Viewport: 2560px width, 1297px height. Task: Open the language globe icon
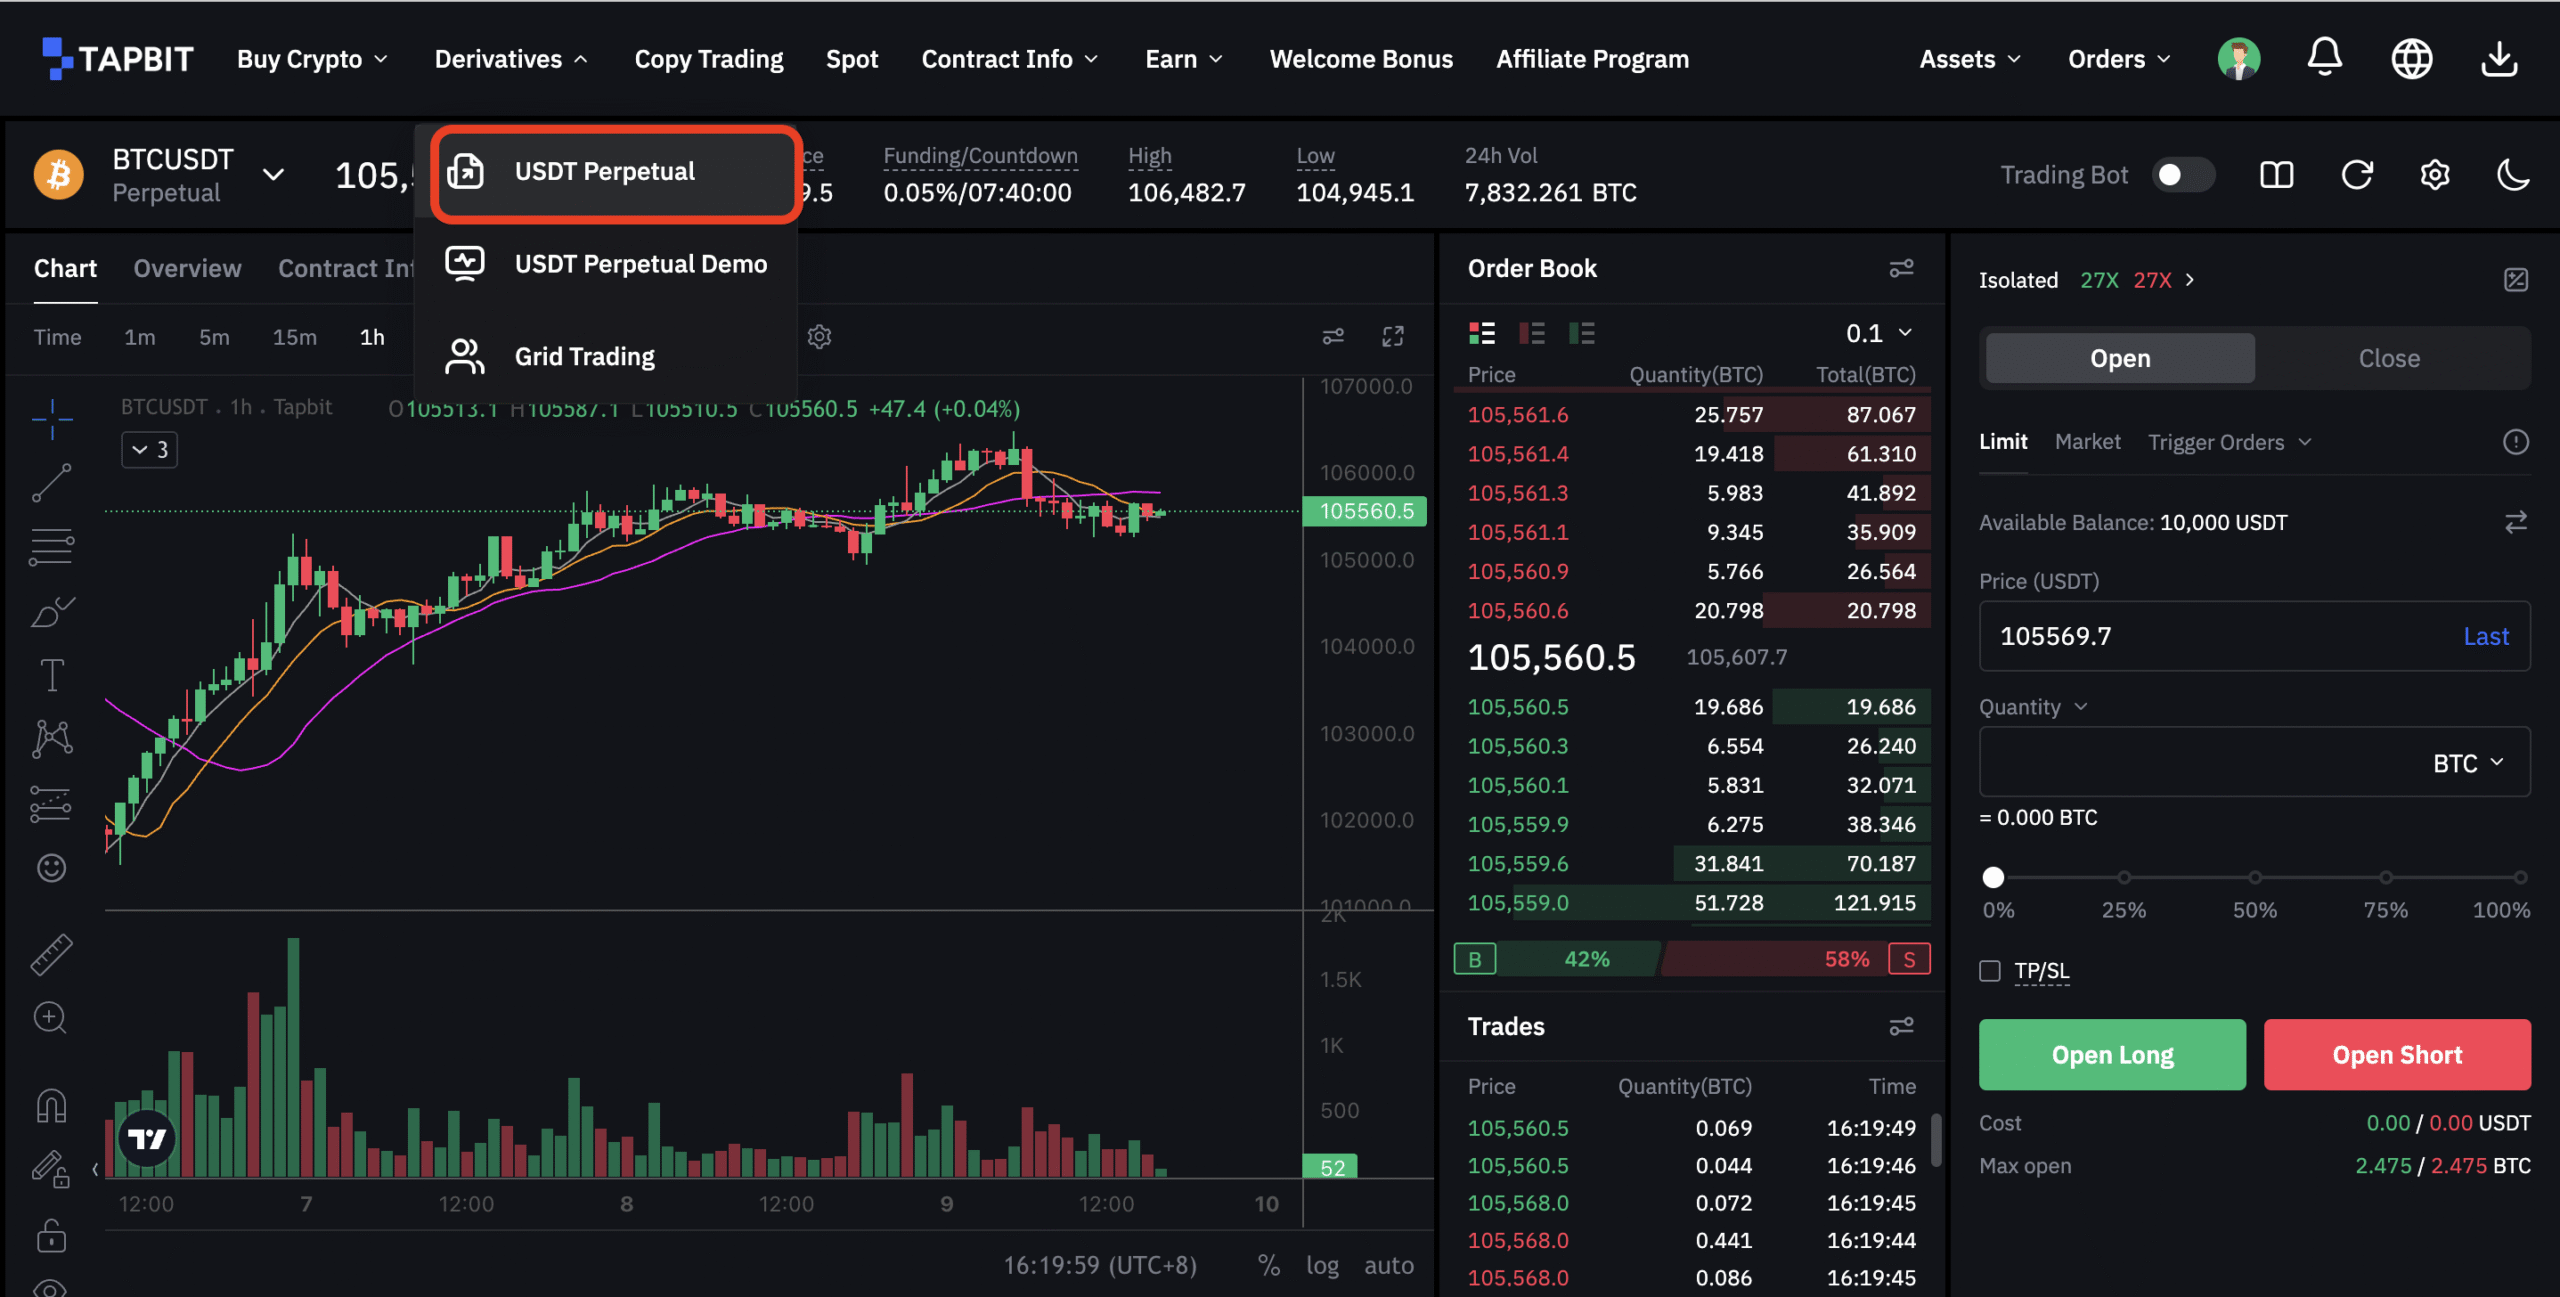pos(2411,58)
